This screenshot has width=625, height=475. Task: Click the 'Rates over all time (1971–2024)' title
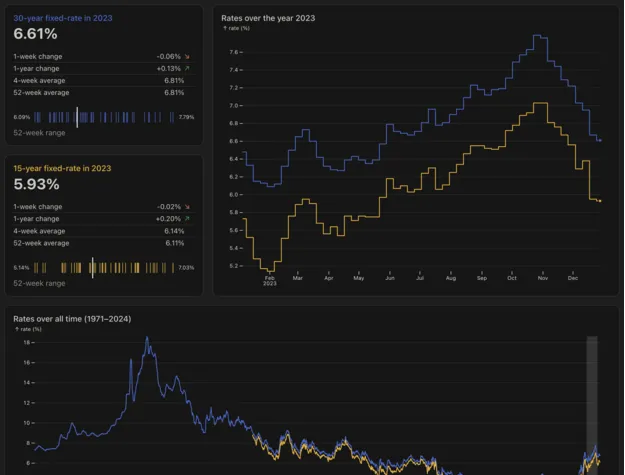(x=72, y=319)
